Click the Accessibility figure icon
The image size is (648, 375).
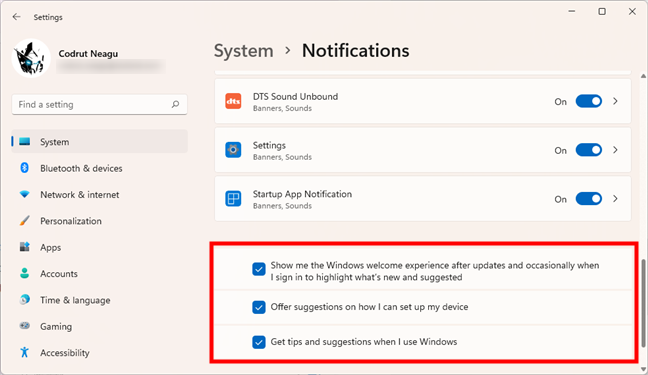pyautogui.click(x=24, y=352)
